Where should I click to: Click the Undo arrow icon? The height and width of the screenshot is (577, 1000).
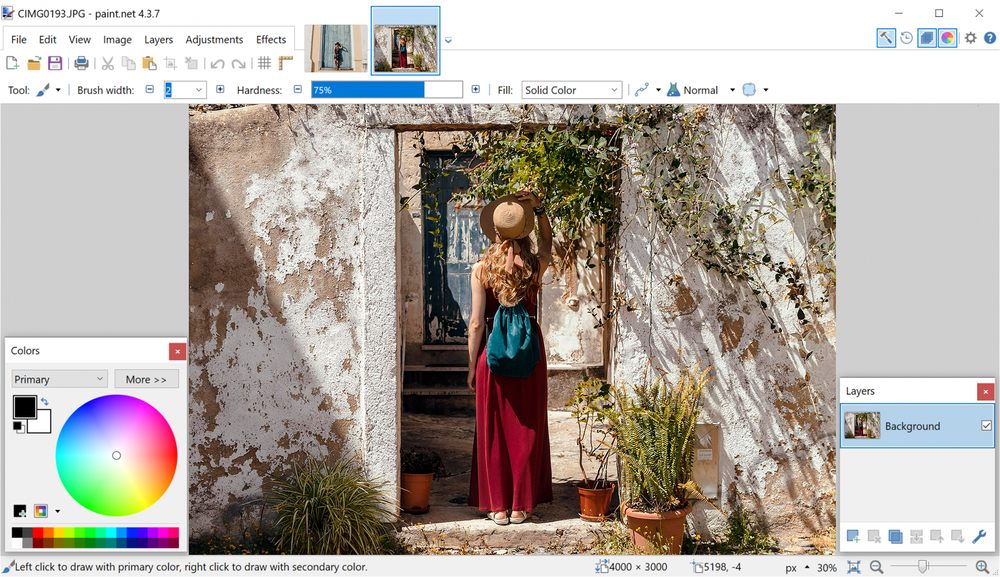tap(217, 63)
